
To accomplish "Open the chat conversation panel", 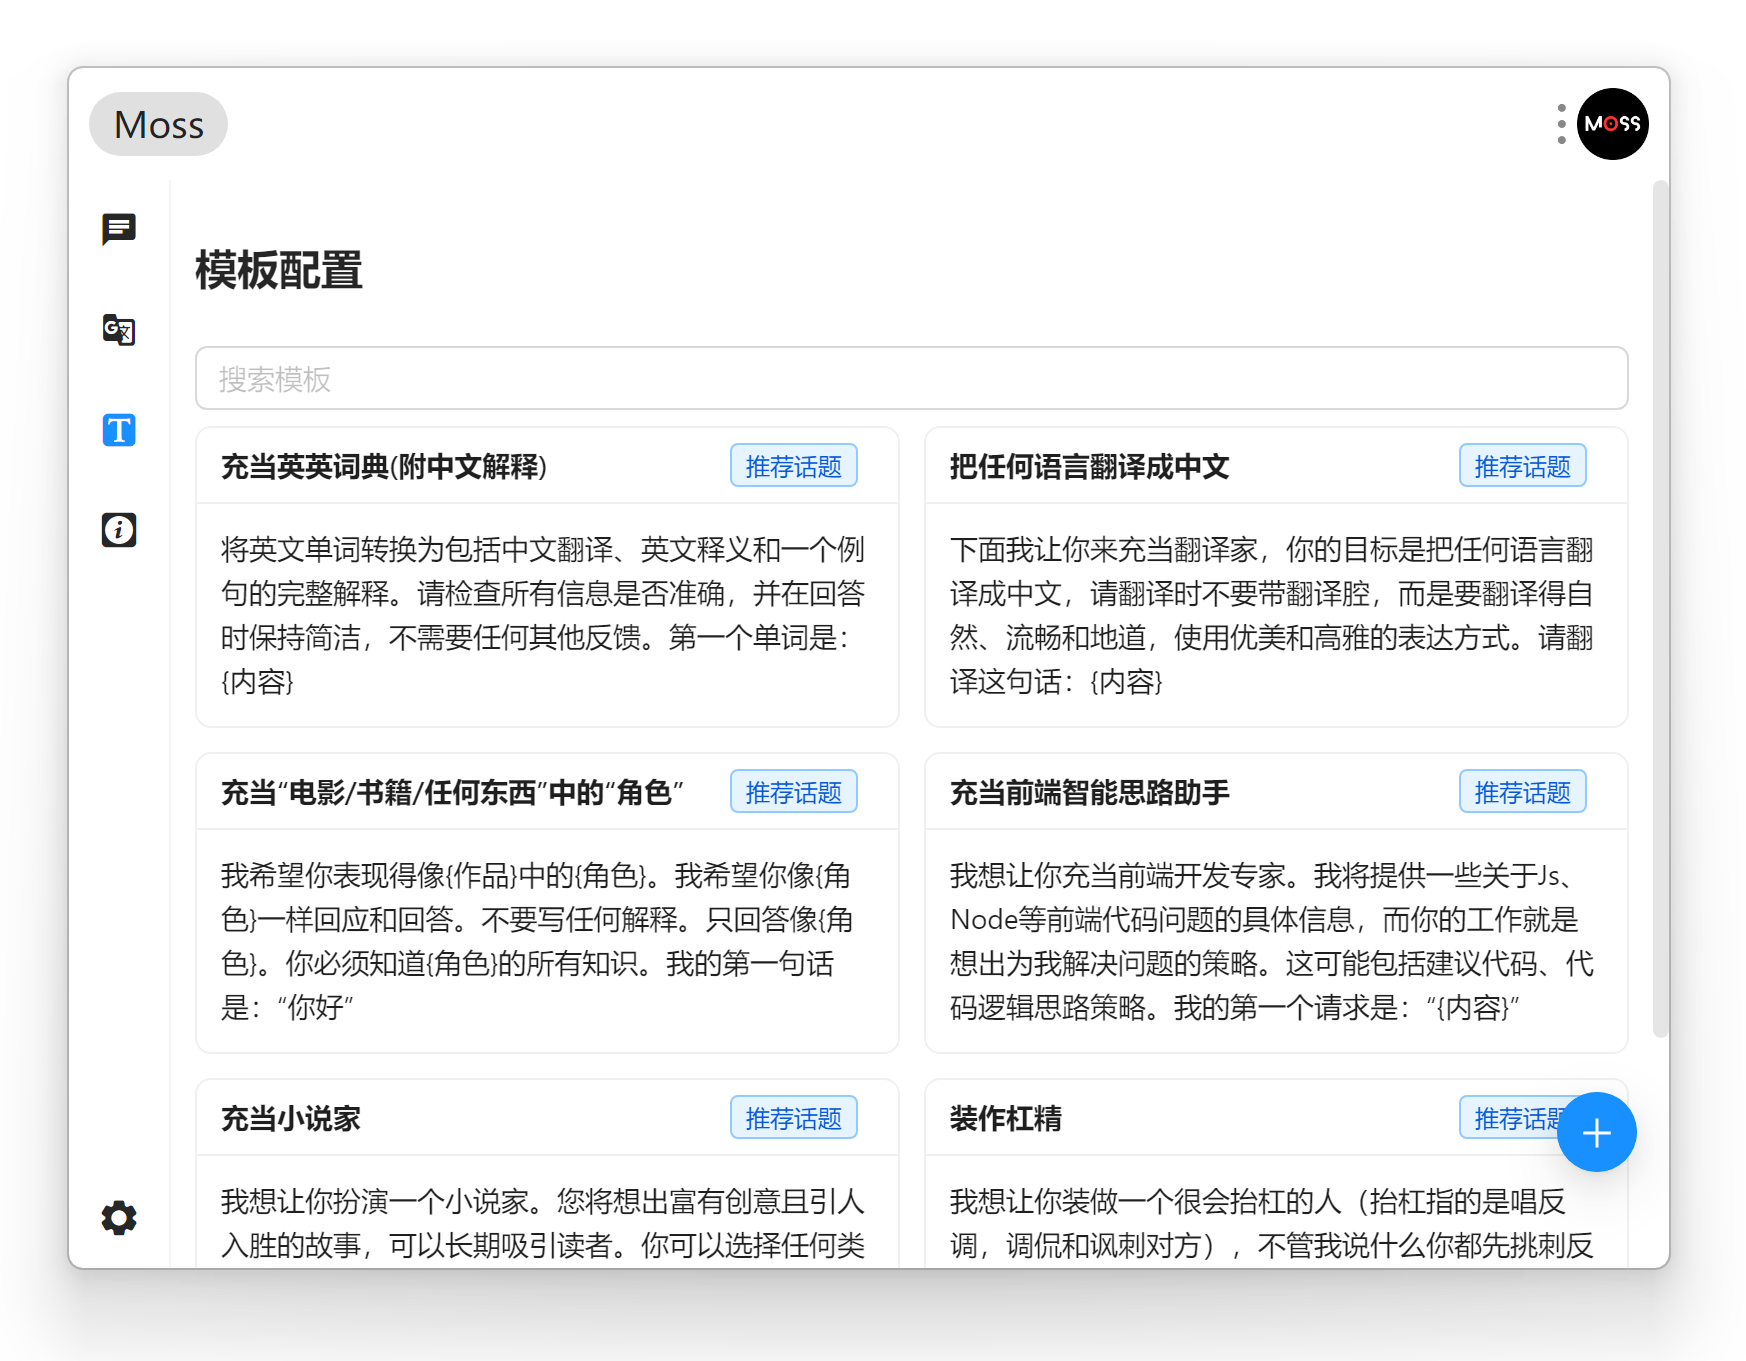I will (x=118, y=230).
